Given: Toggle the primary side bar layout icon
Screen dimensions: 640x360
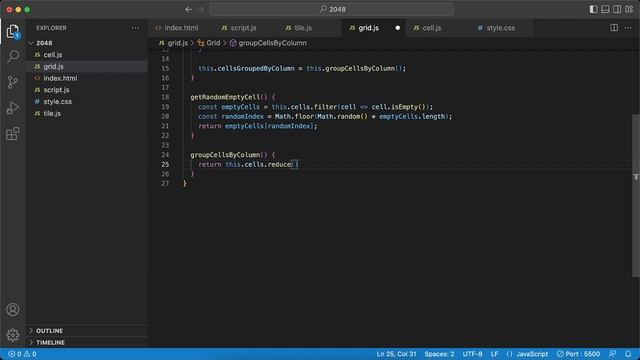Looking at the screenshot, I should coord(593,9).
